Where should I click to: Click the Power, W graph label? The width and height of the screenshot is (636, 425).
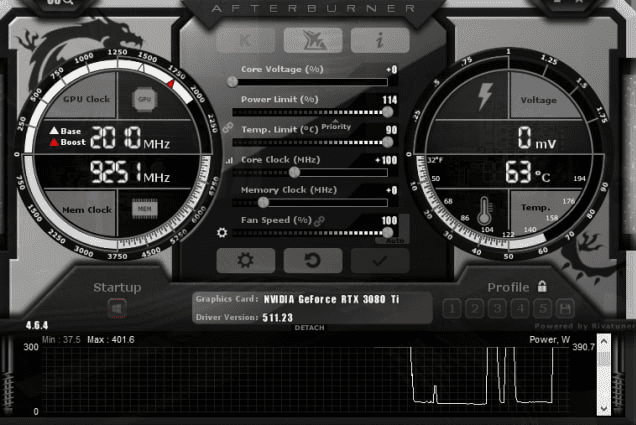pos(550,340)
